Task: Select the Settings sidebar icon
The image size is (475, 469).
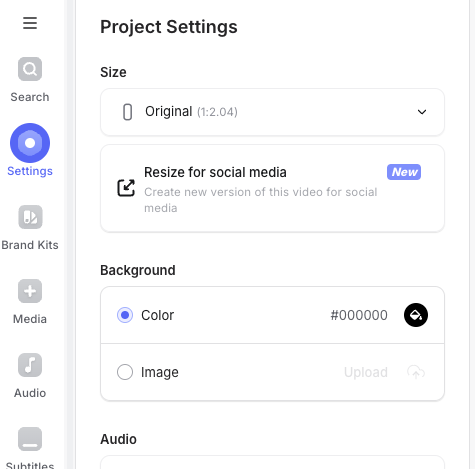Action: [x=30, y=143]
